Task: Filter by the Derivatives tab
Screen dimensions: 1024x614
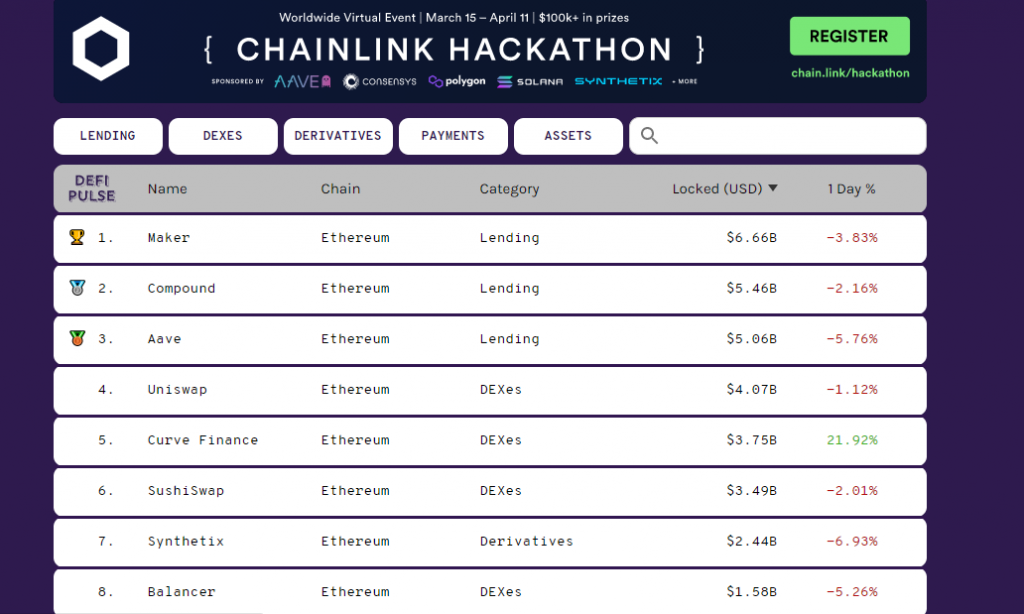Action: point(338,136)
